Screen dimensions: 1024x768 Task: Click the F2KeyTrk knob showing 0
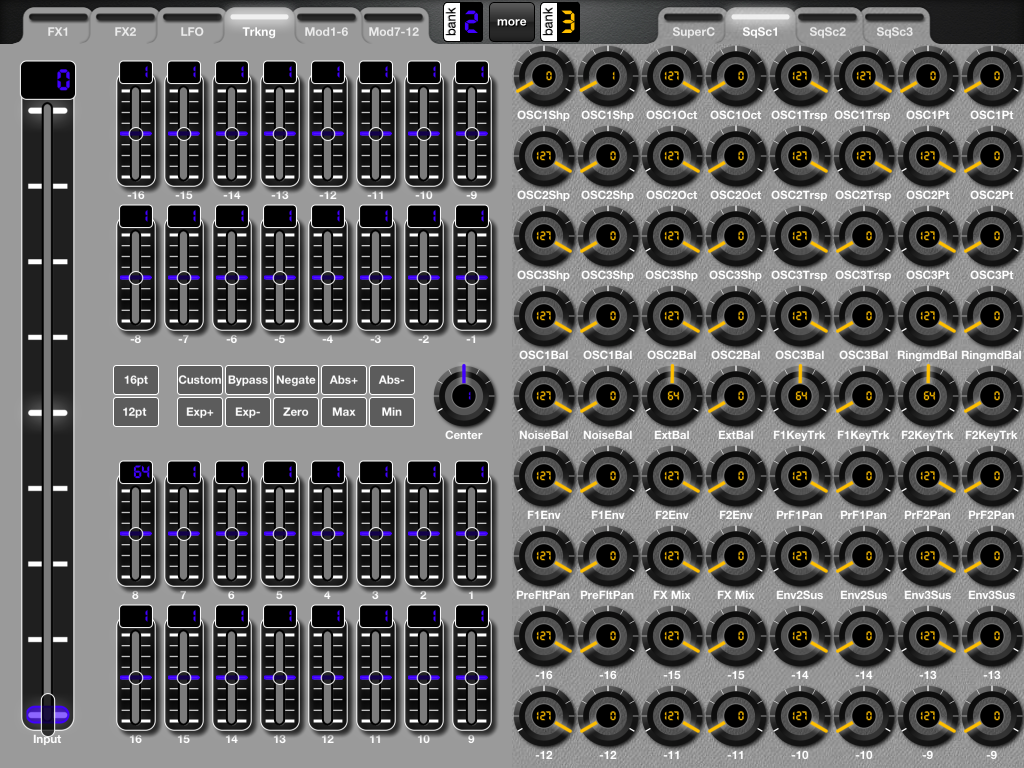point(991,396)
